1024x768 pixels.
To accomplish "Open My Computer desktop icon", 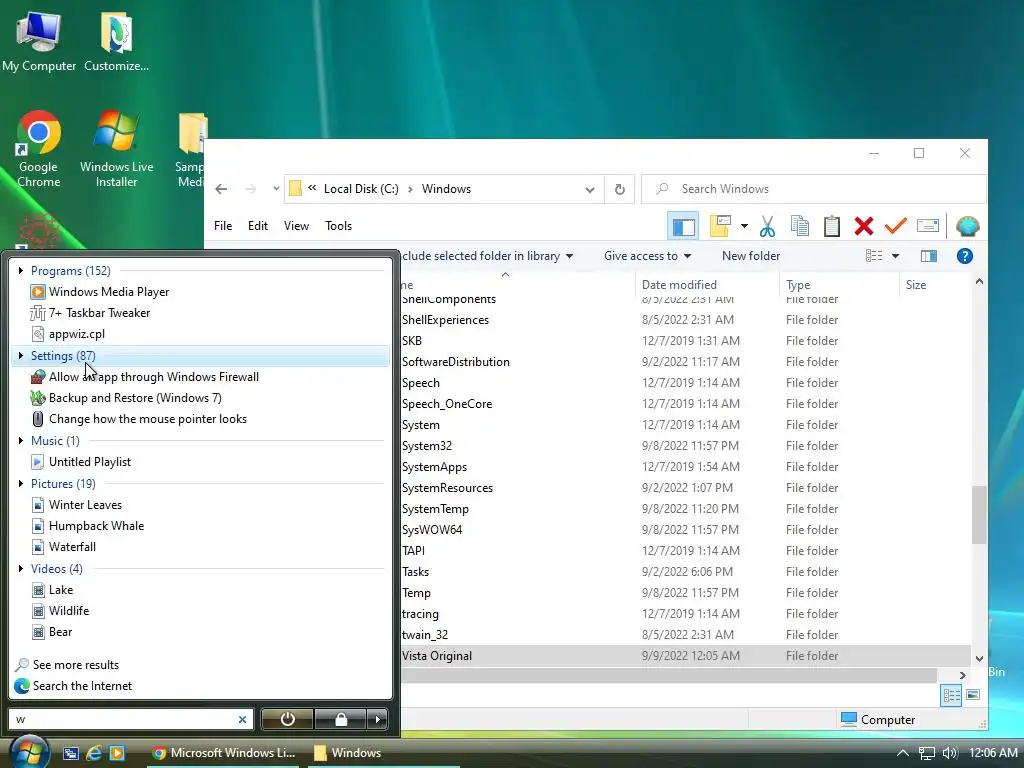I will pyautogui.click(x=39, y=41).
